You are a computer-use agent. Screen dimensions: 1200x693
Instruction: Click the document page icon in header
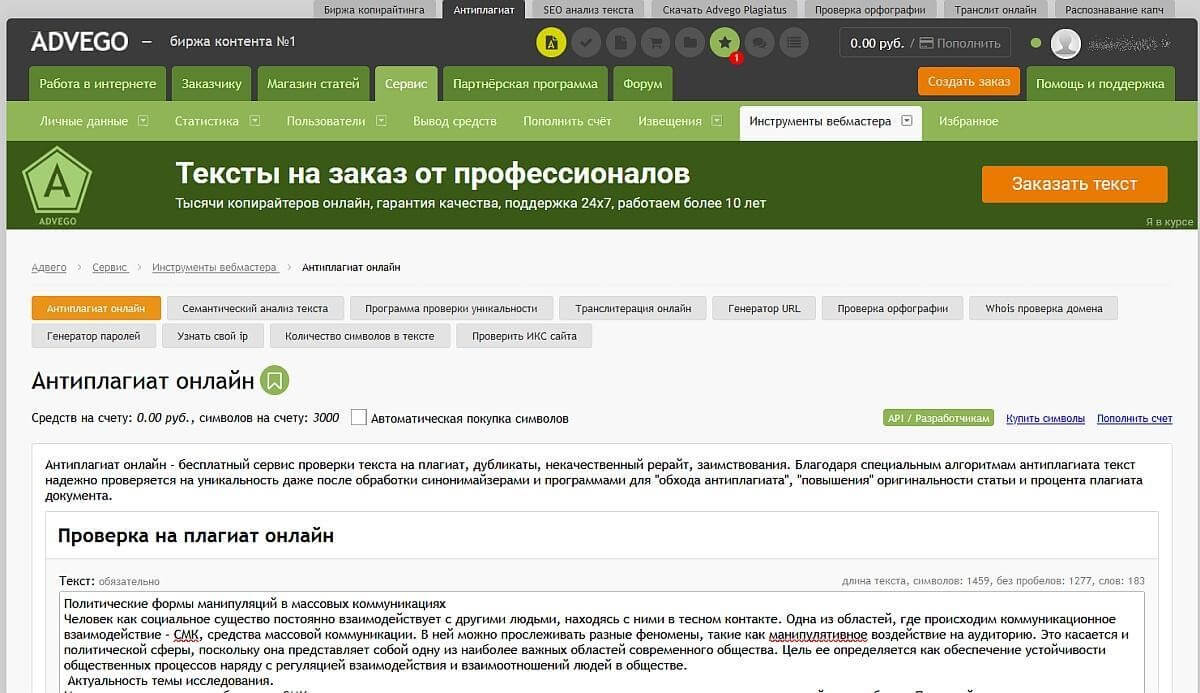pyautogui.click(x=620, y=42)
